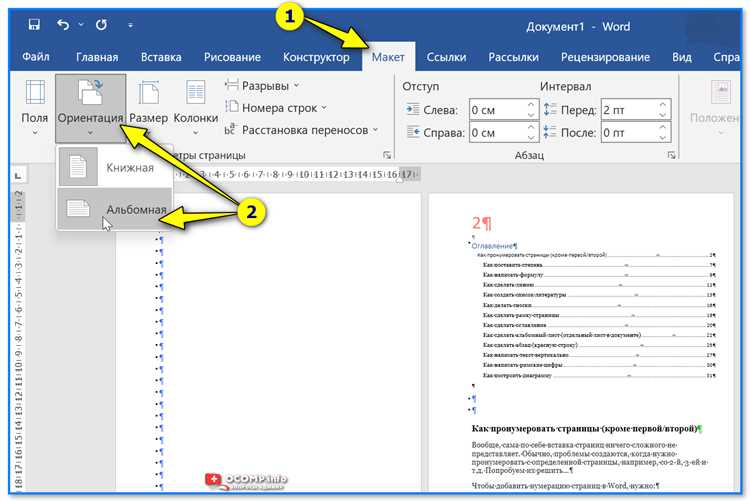Viewport: 750px width, 502px height.
Task: Click the tab selector on the ruler corner
Action: 18,175
